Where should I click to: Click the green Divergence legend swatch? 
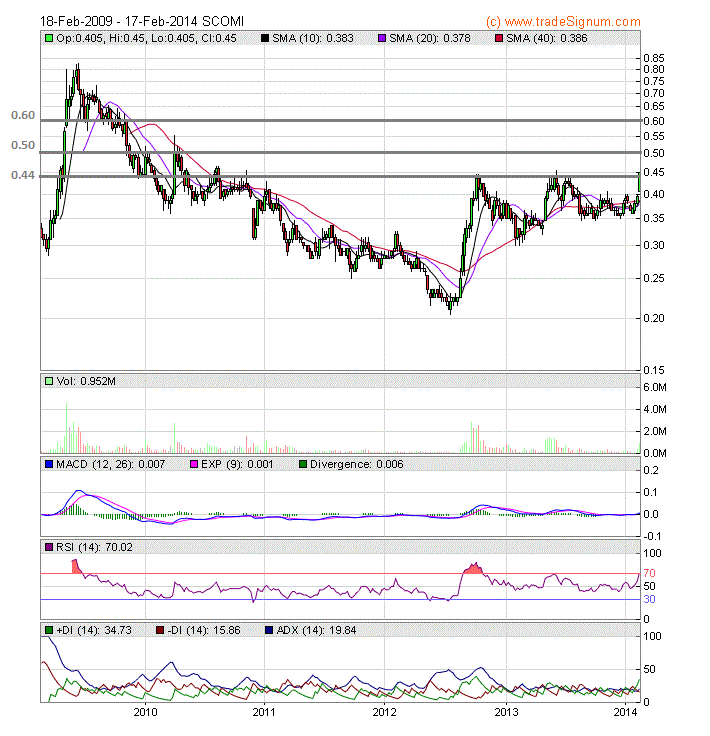303,464
